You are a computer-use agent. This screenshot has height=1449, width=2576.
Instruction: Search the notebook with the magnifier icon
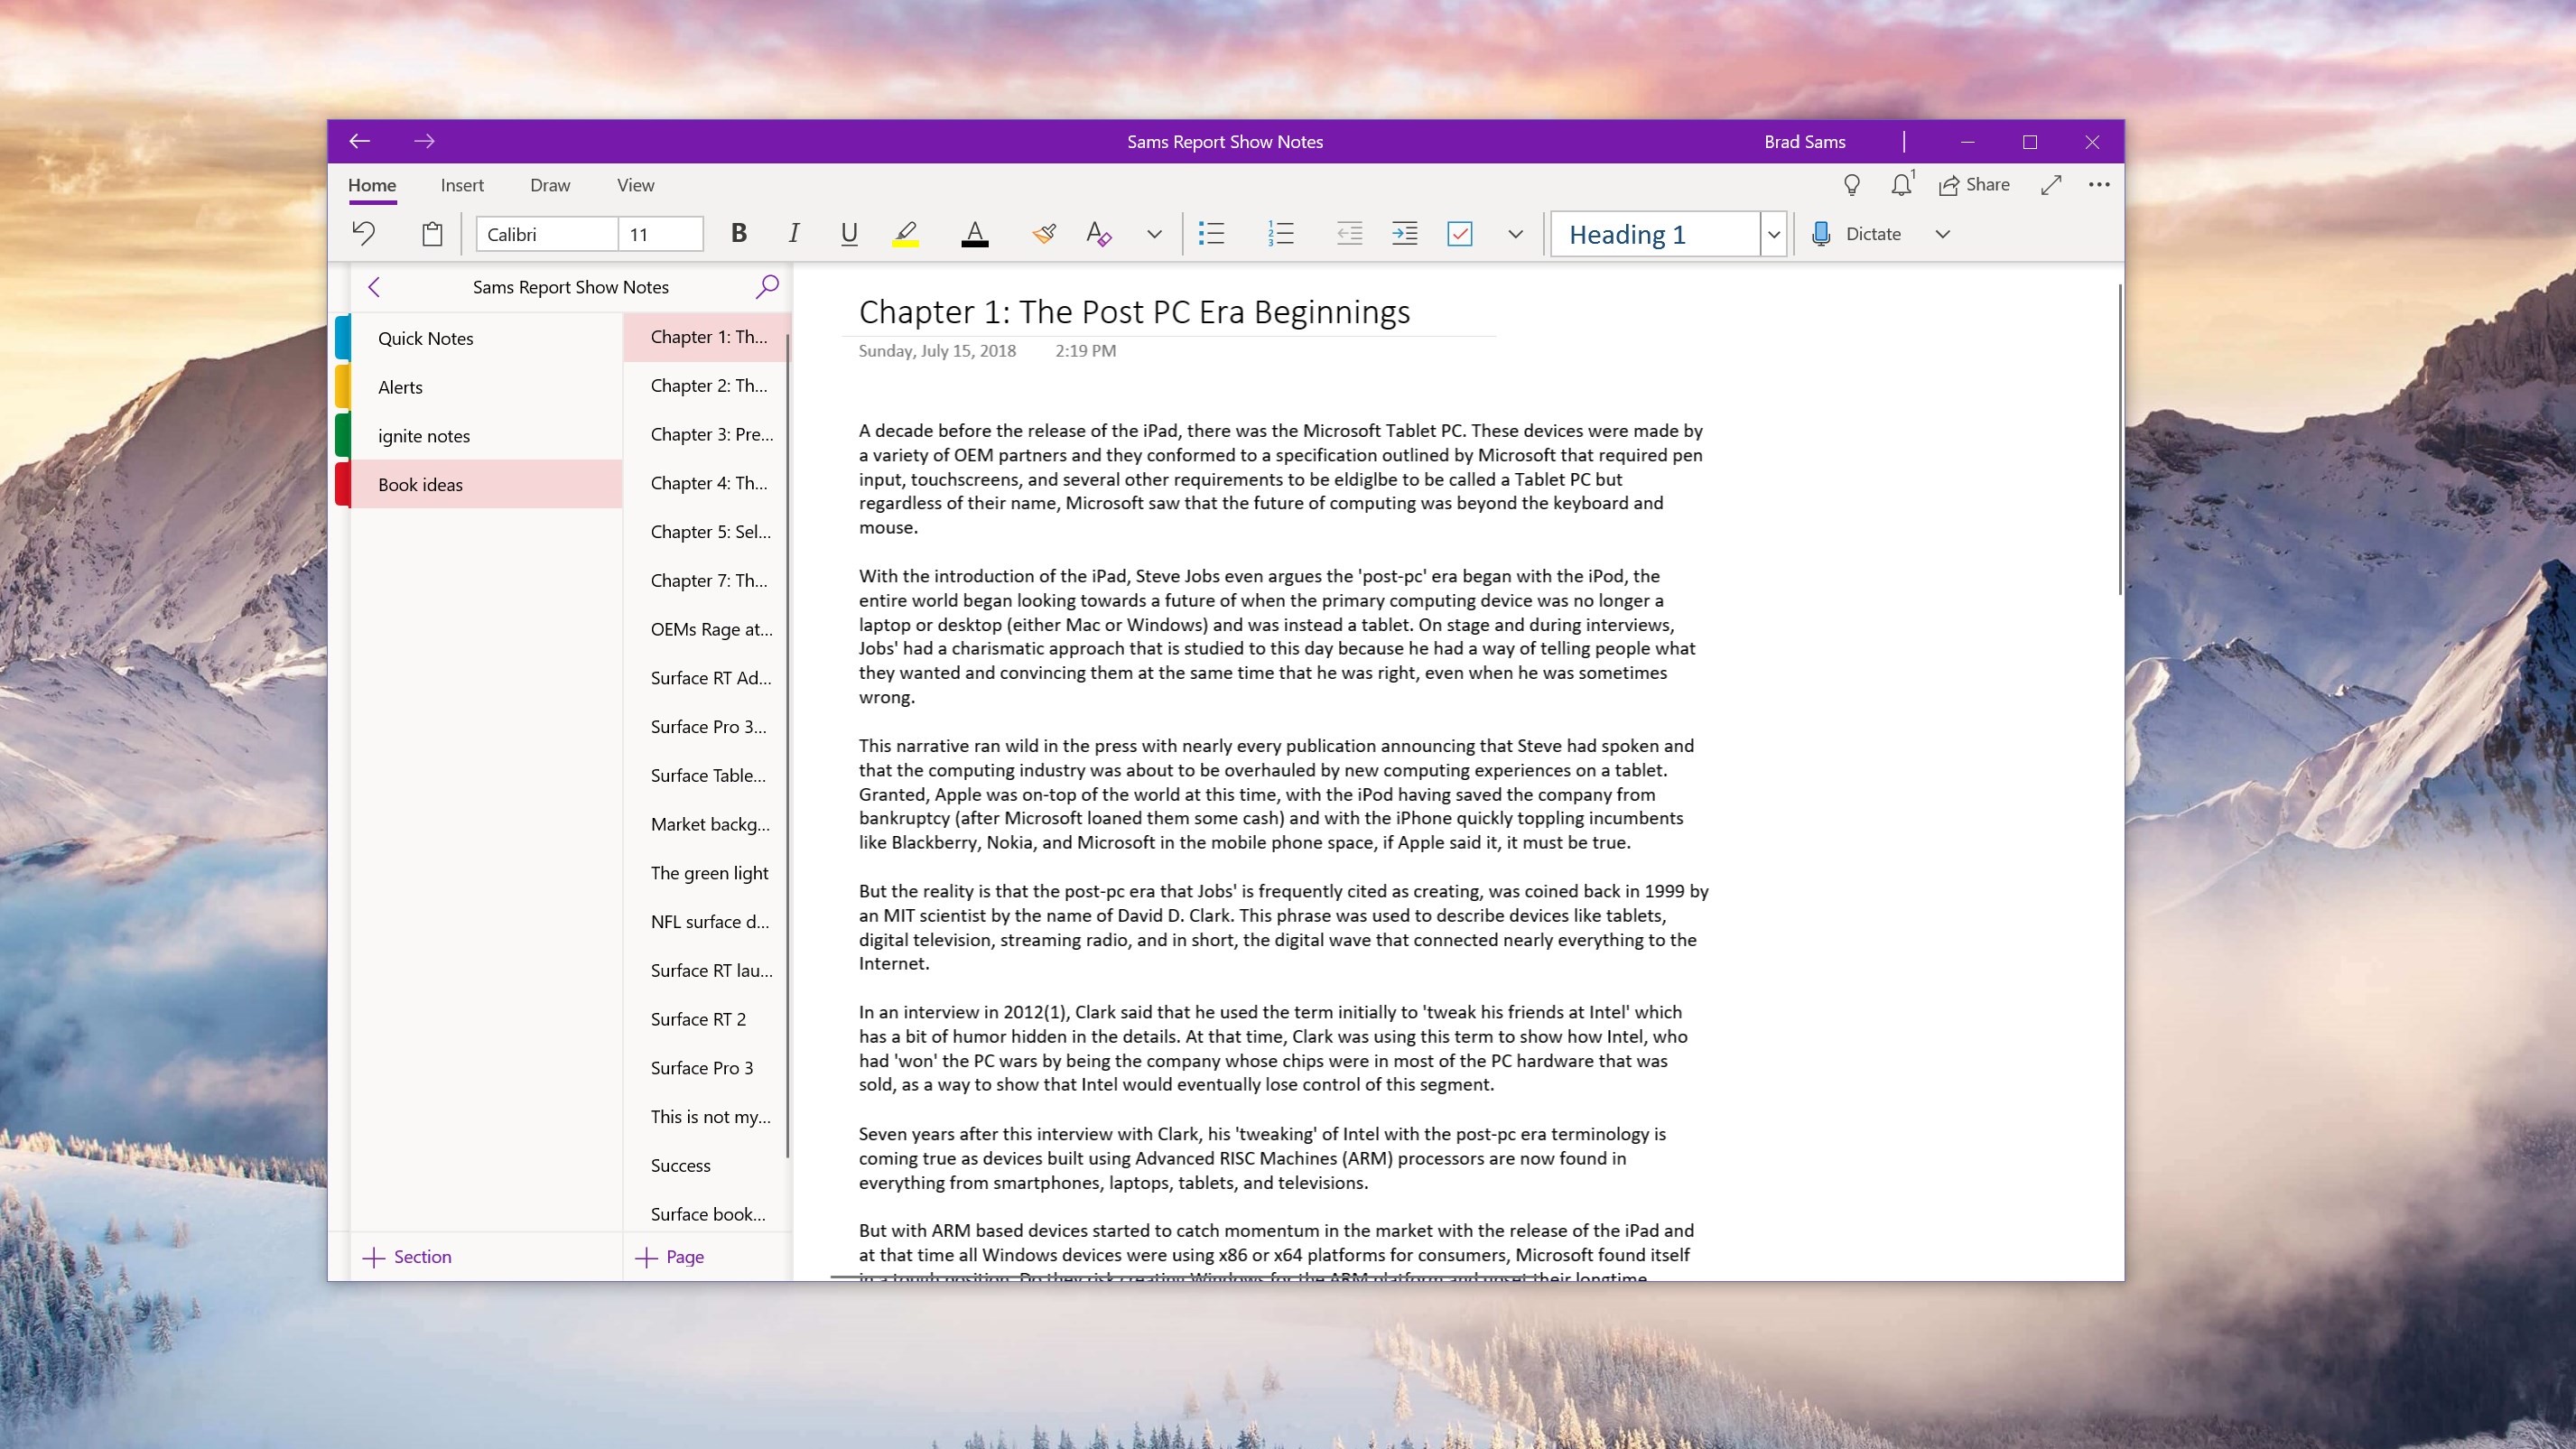(x=767, y=287)
